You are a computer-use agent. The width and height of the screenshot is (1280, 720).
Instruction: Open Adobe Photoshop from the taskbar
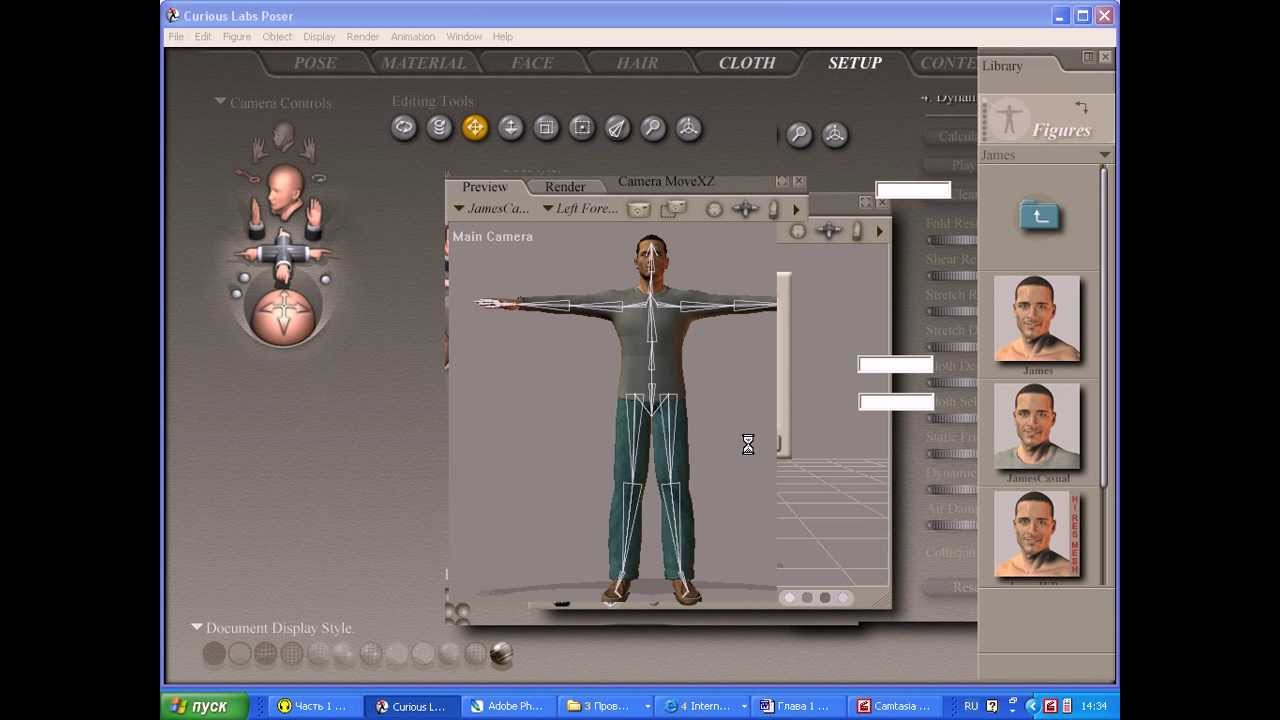(x=508, y=706)
